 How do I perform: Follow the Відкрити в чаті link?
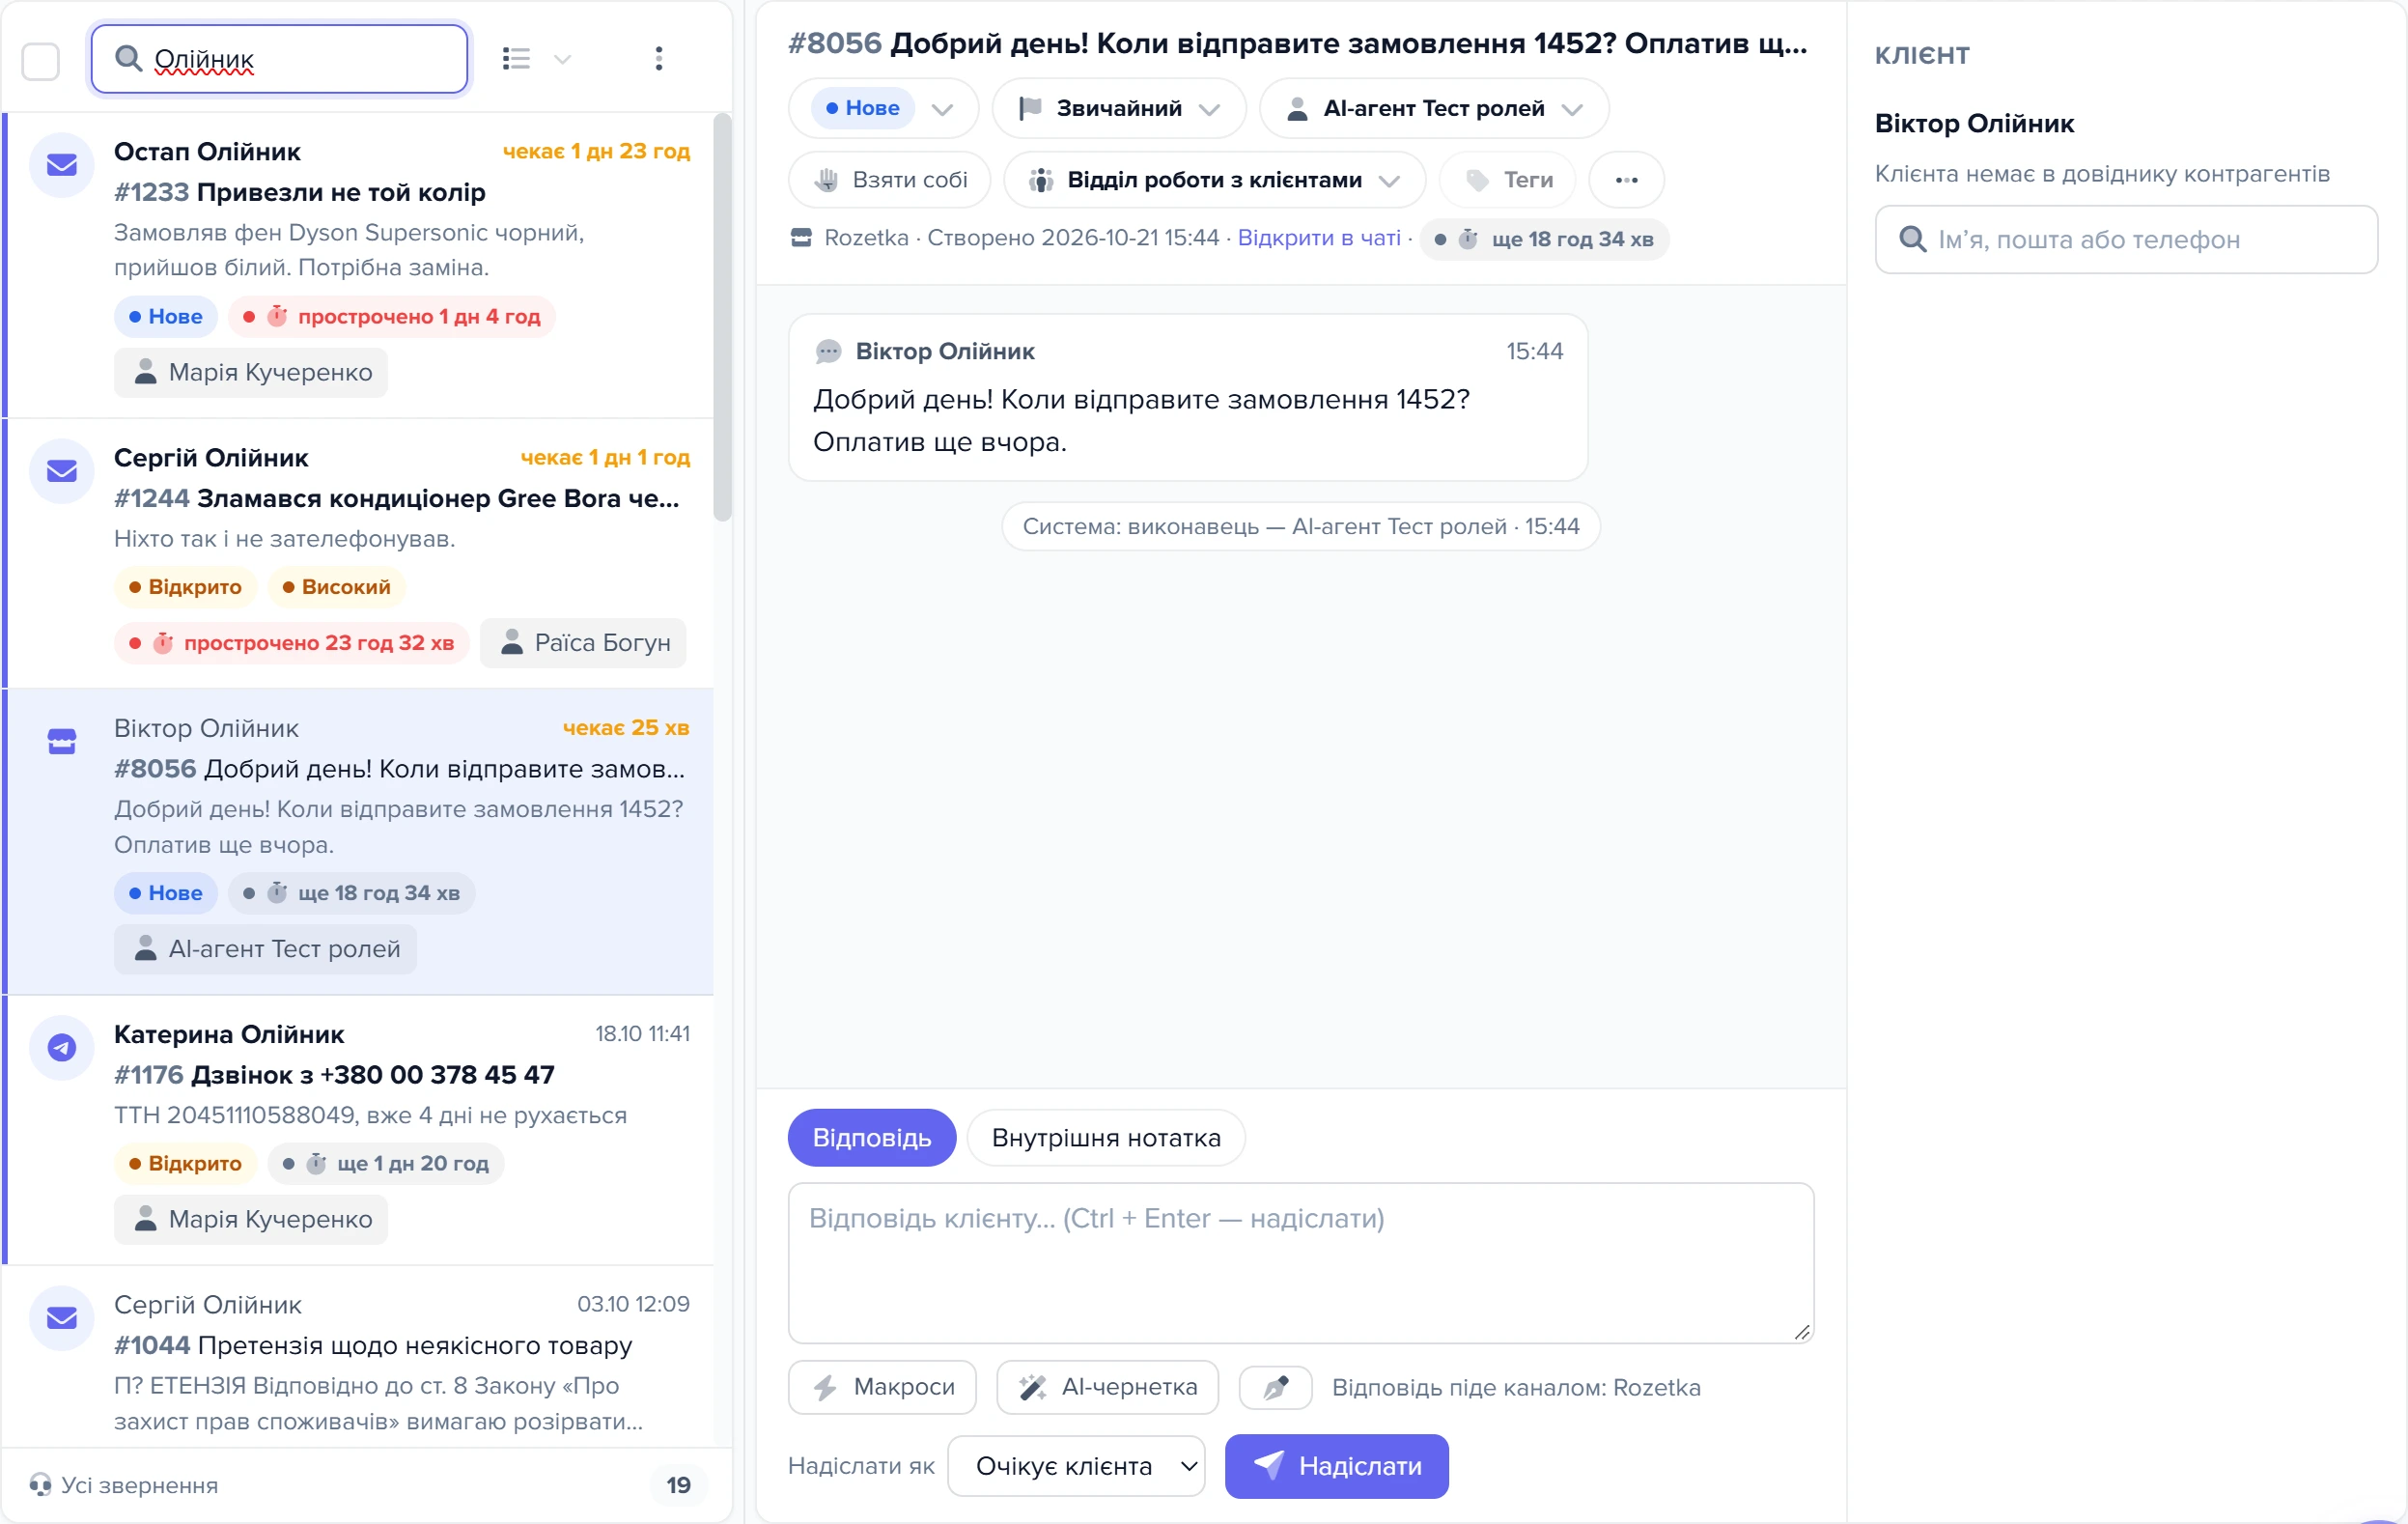click(1318, 238)
